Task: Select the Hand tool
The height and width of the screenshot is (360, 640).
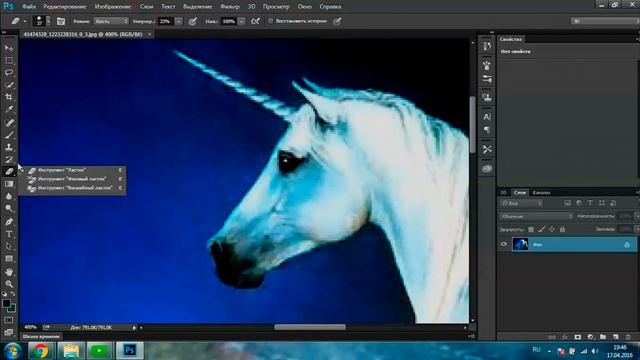Action: (x=9, y=272)
